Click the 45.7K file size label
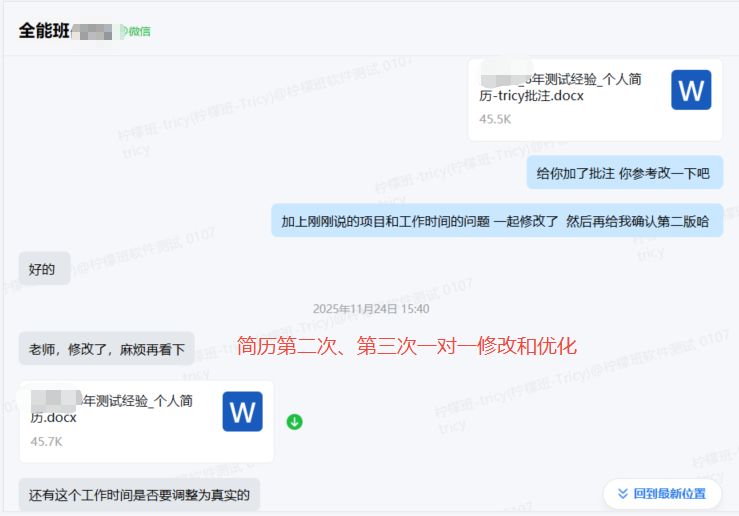The height and width of the screenshot is (516, 739). (x=46, y=441)
